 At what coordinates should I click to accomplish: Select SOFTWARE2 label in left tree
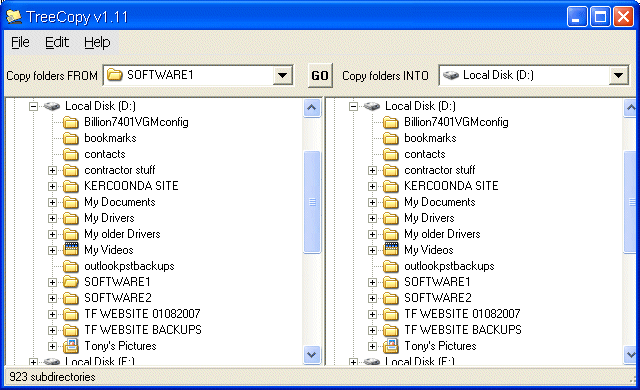coord(118,298)
